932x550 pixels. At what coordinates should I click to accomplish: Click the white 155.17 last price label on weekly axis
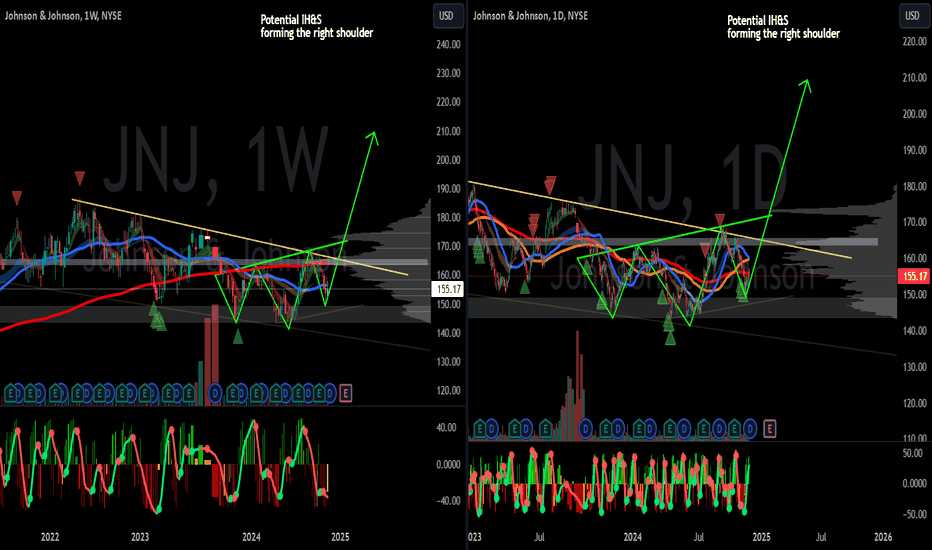pyautogui.click(x=449, y=289)
